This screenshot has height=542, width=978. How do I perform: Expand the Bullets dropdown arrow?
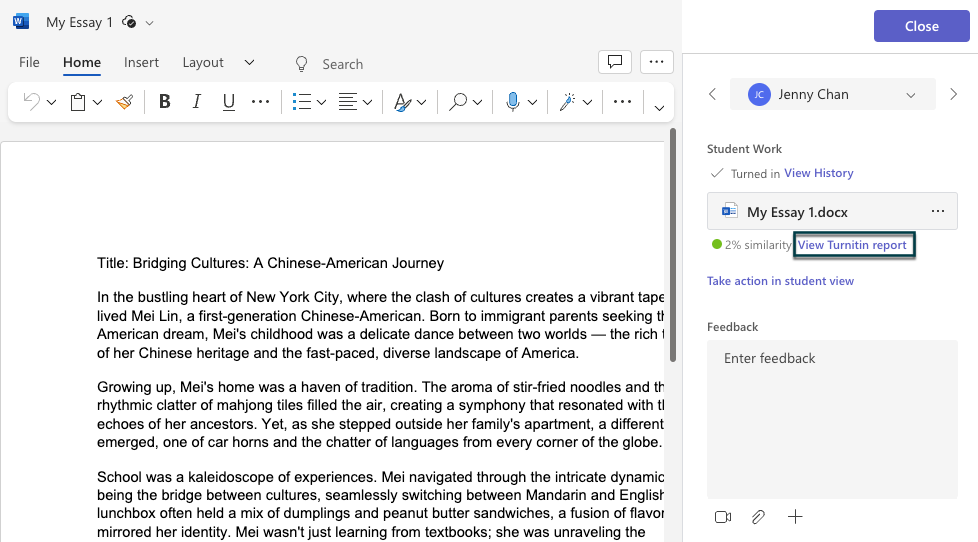coord(322,102)
